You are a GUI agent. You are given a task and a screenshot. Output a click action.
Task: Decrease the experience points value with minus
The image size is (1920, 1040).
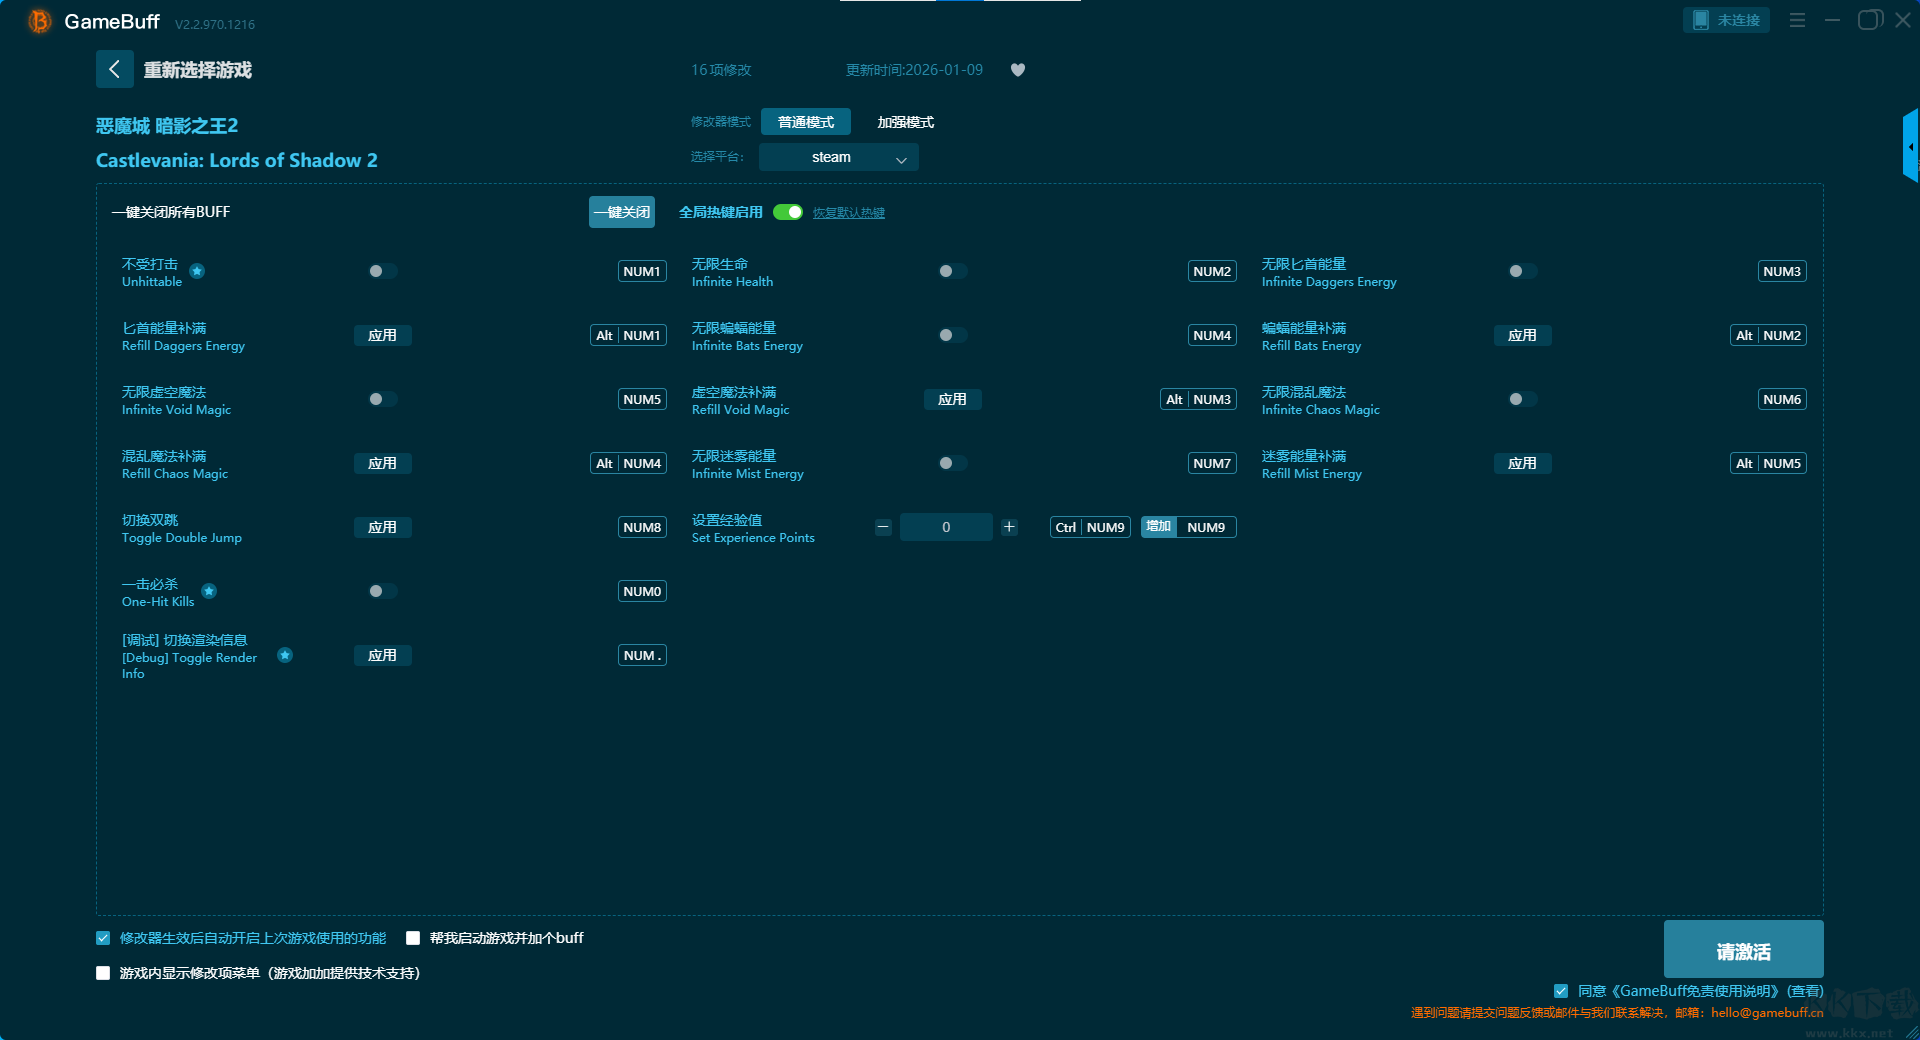click(x=883, y=527)
